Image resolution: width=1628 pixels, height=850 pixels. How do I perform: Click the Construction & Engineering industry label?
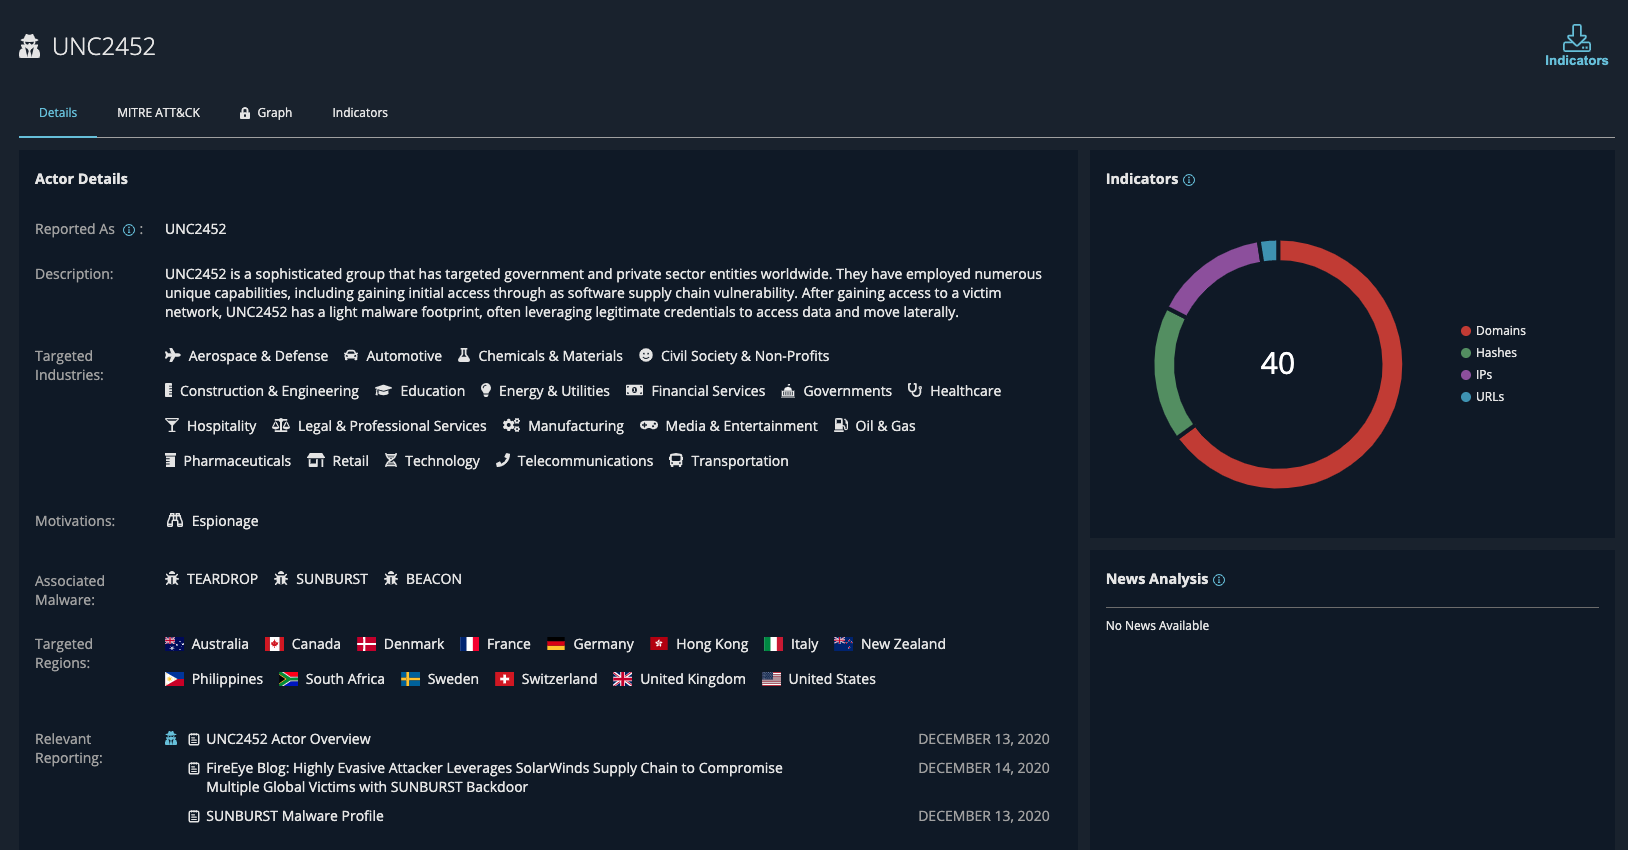click(x=269, y=391)
